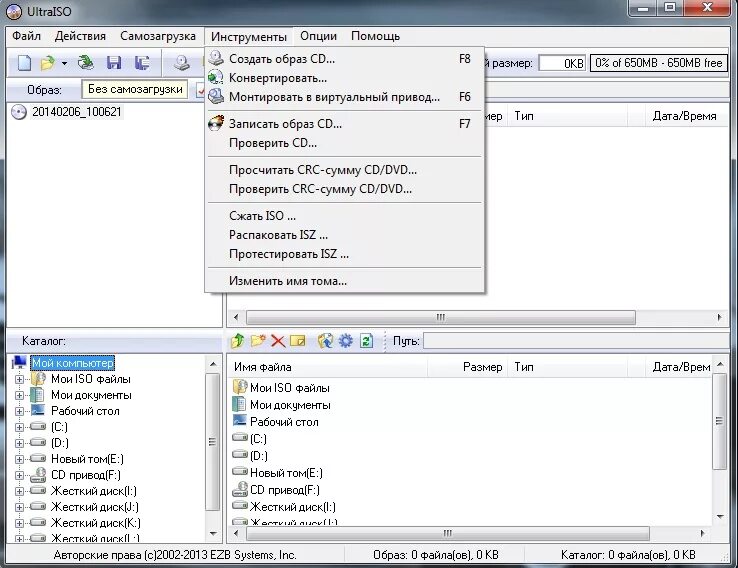Image resolution: width=738 pixels, height=568 pixels.
Task: Click Новый том(E:) icon in file list
Action: (x=240, y=472)
